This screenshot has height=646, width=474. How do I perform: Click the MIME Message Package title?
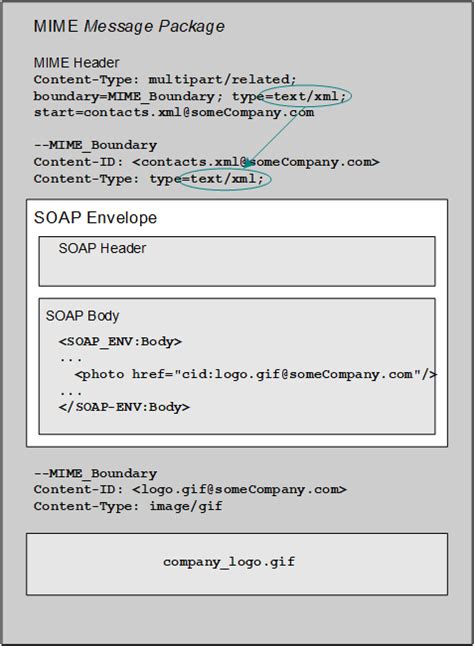point(129,26)
